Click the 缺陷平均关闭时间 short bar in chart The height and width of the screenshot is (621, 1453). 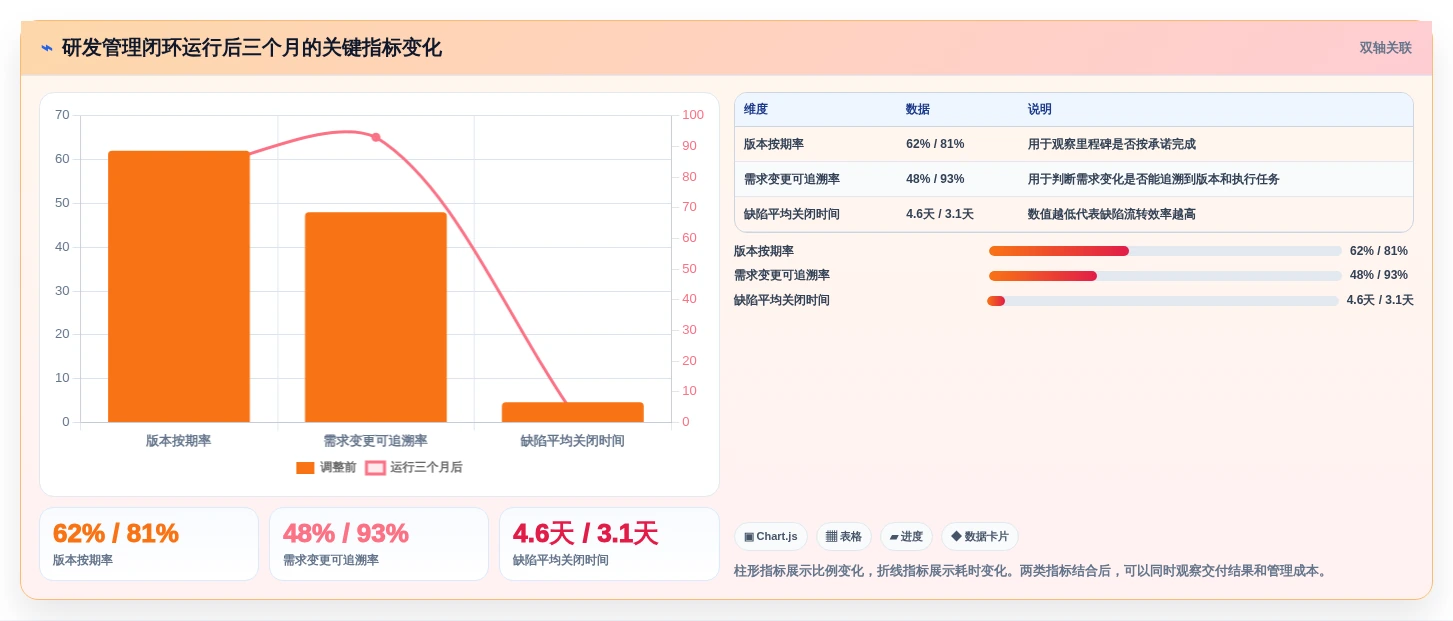tap(573, 412)
